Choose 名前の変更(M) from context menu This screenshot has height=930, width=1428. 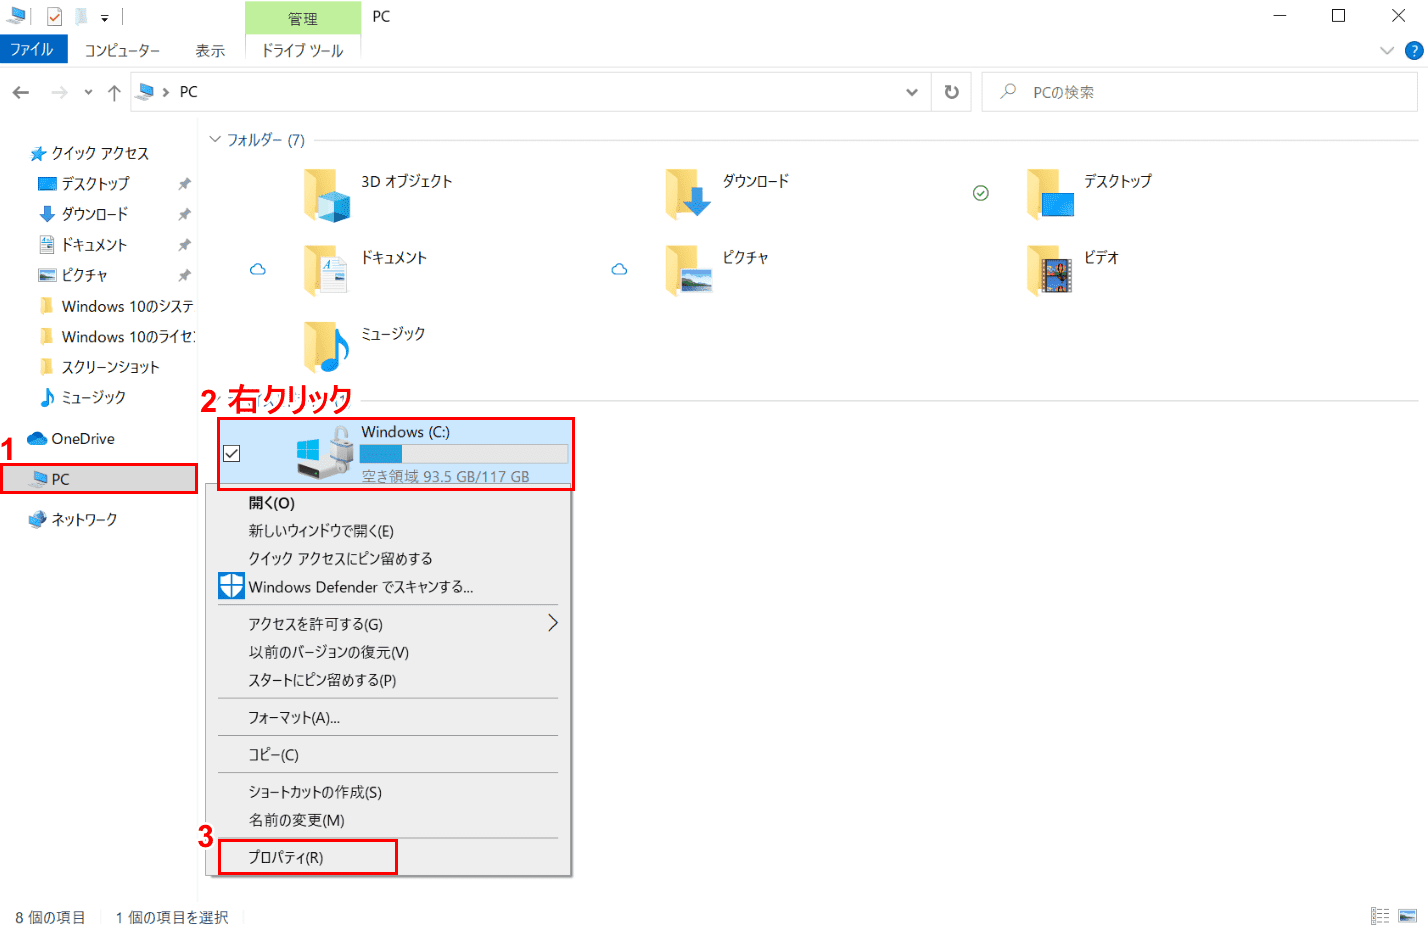(x=389, y=820)
